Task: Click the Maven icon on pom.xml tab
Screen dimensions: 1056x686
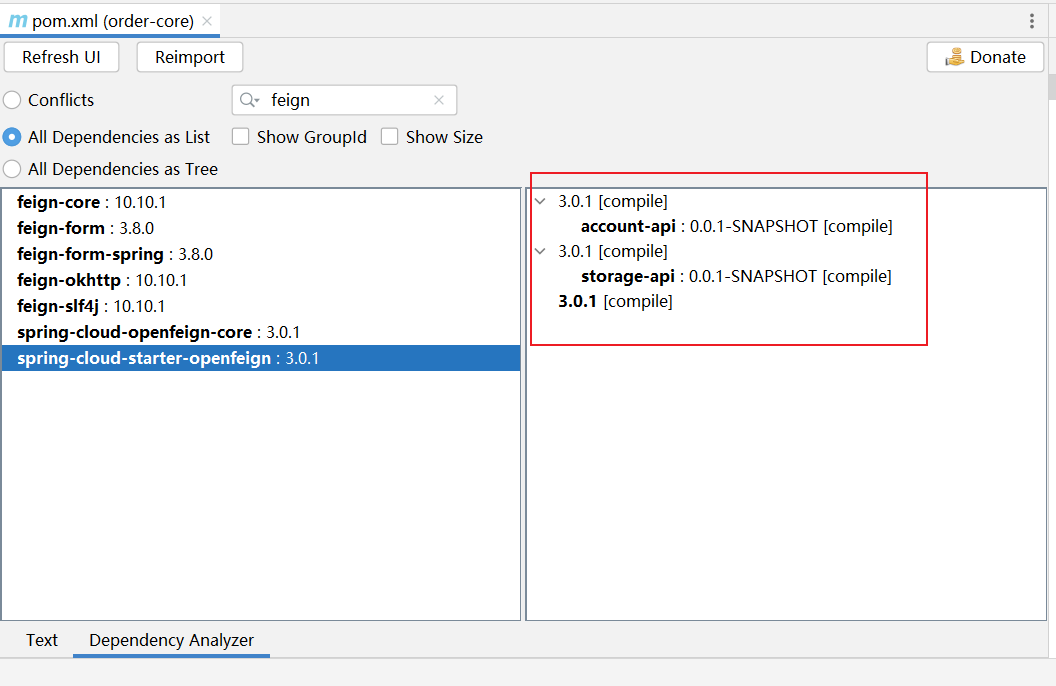Action: [18, 21]
